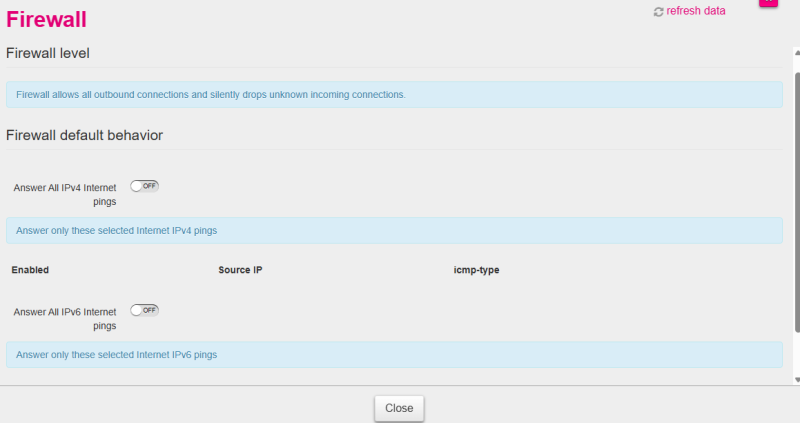Toggle Answer All IPv4 Internet pings switch

144,186
